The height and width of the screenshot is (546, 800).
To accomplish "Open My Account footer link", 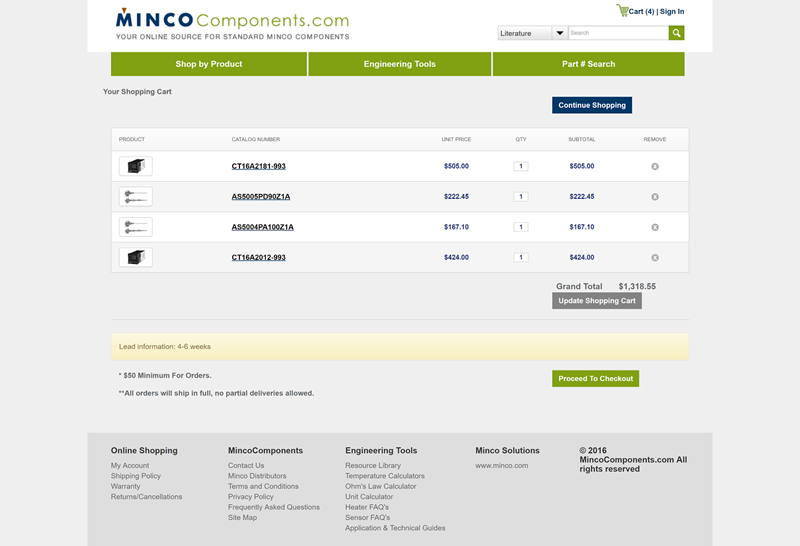I will click(x=130, y=465).
